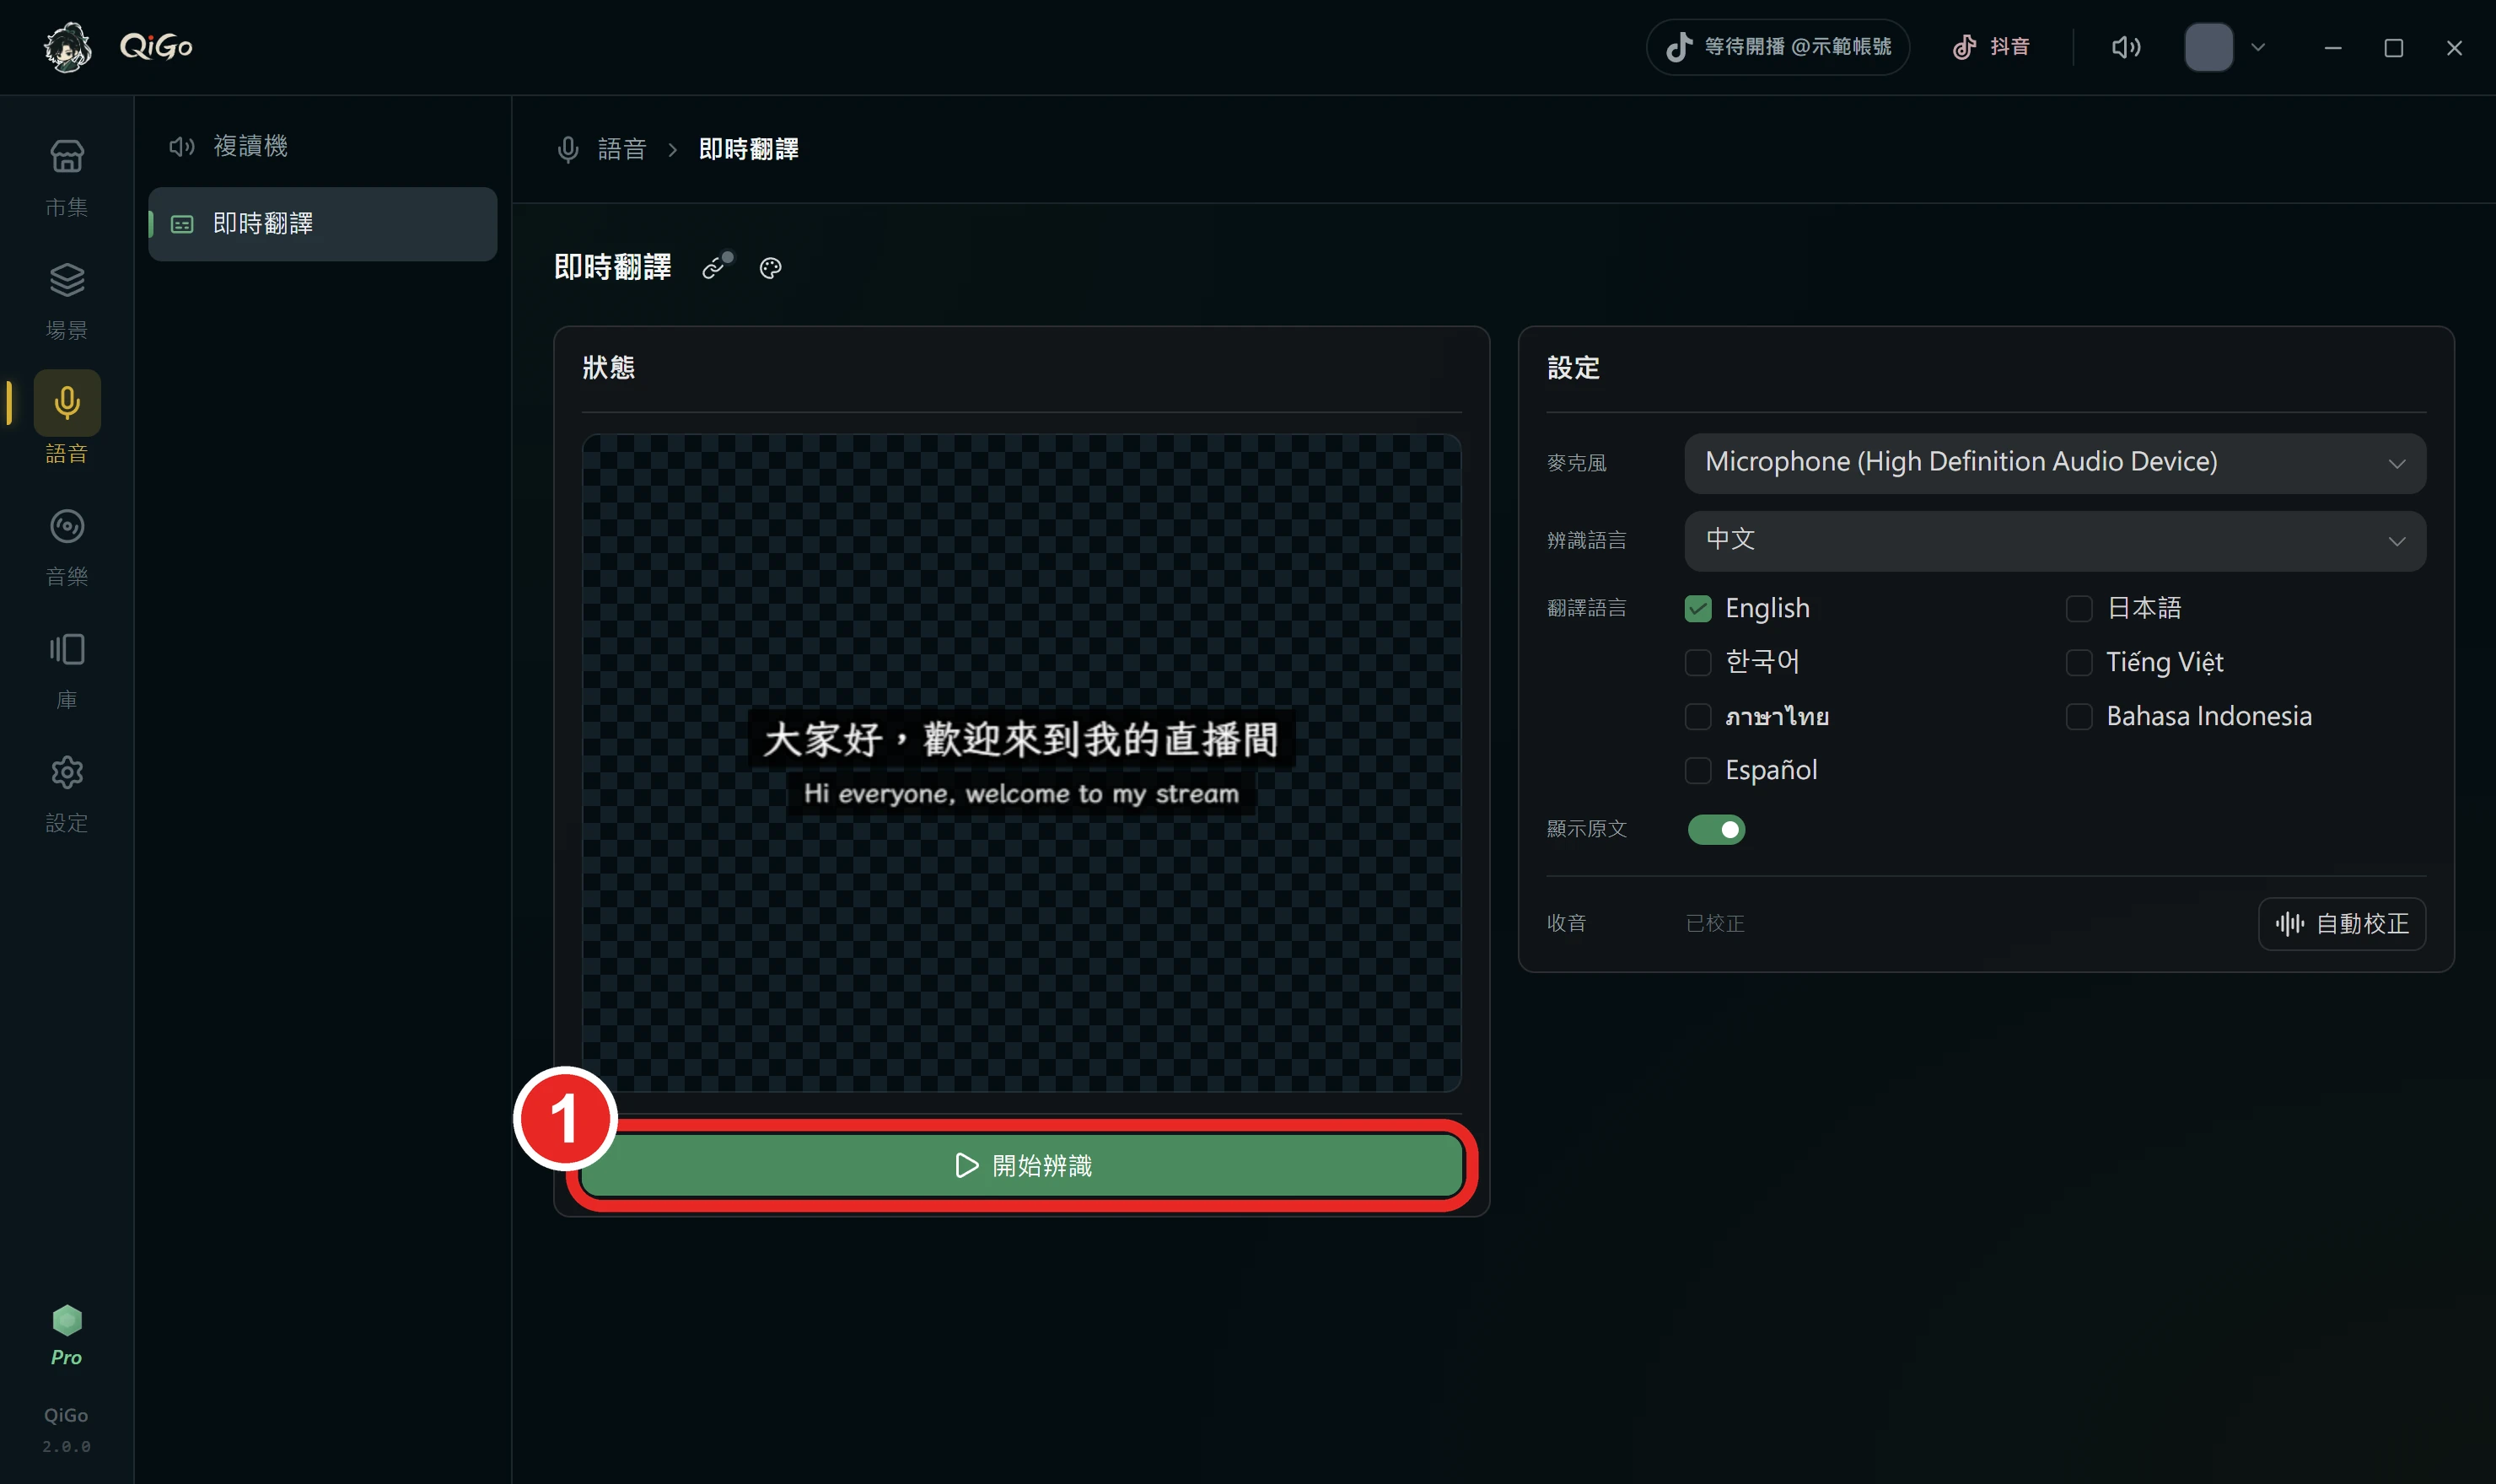The image size is (2496, 1484).
Task: Maximize the QiGo window
Action: click(2393, 47)
